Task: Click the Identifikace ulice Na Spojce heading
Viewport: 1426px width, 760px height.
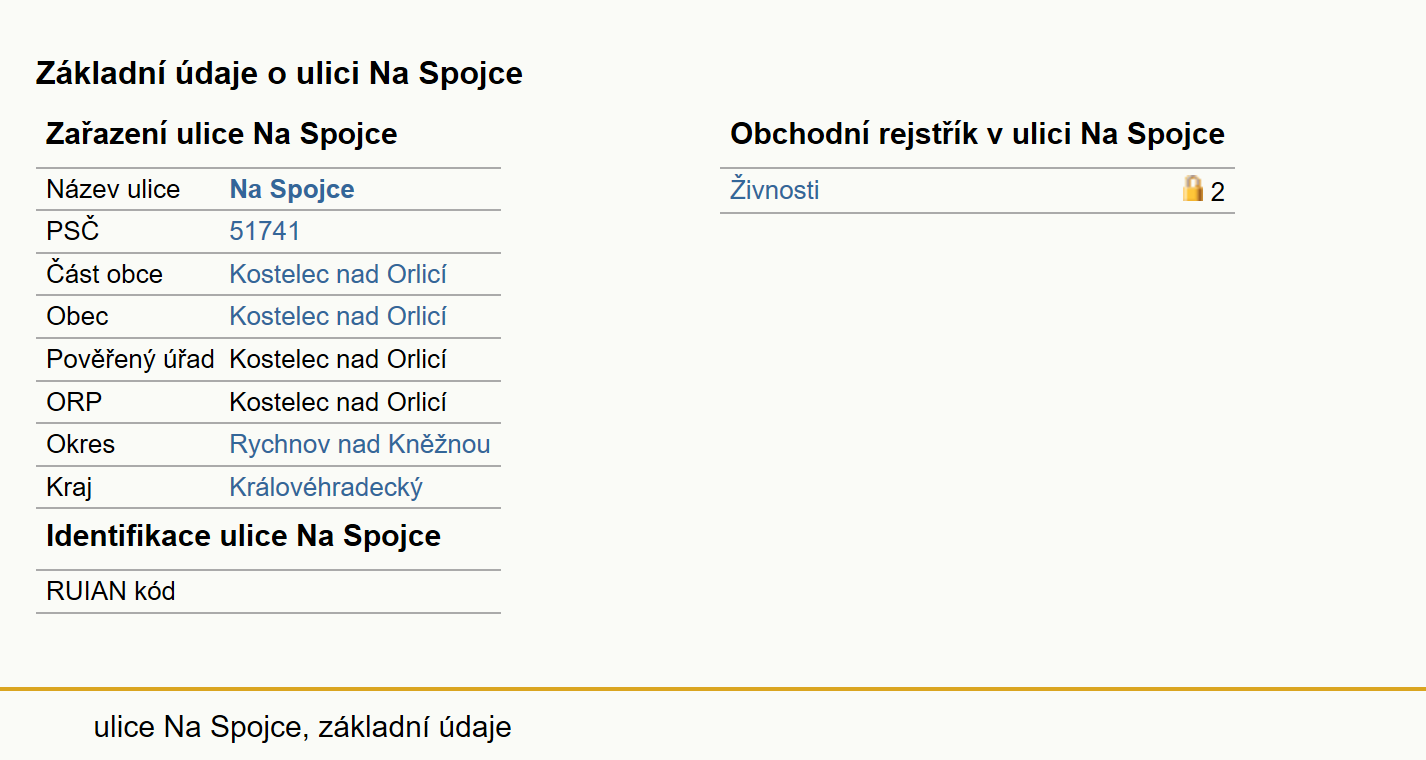Action: point(243,536)
